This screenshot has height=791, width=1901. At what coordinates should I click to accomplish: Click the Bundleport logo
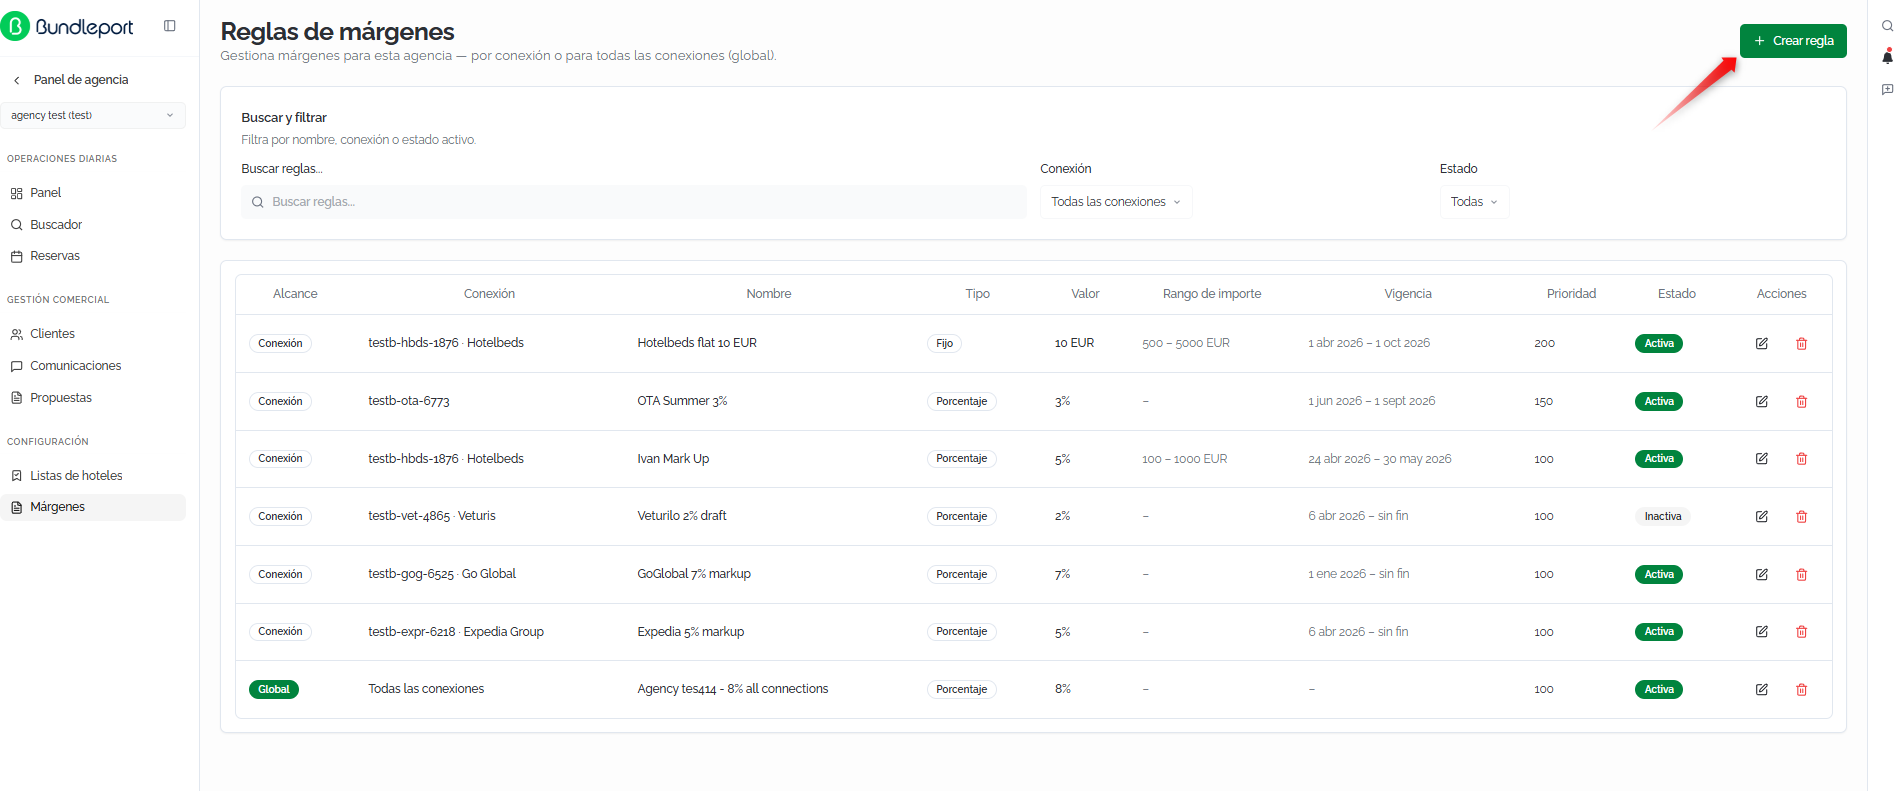click(68, 27)
